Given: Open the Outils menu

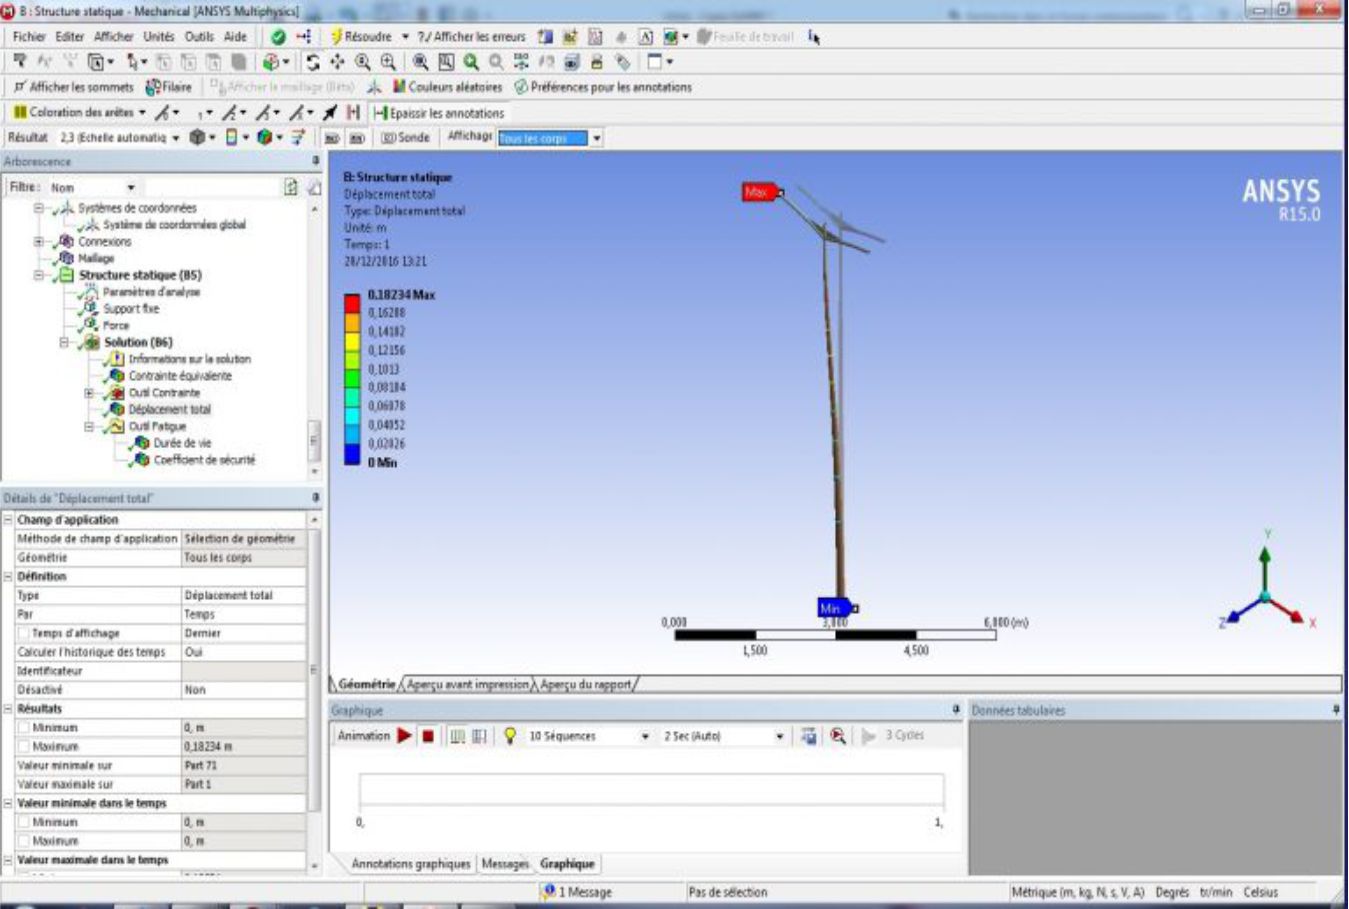Looking at the screenshot, I should click(198, 36).
